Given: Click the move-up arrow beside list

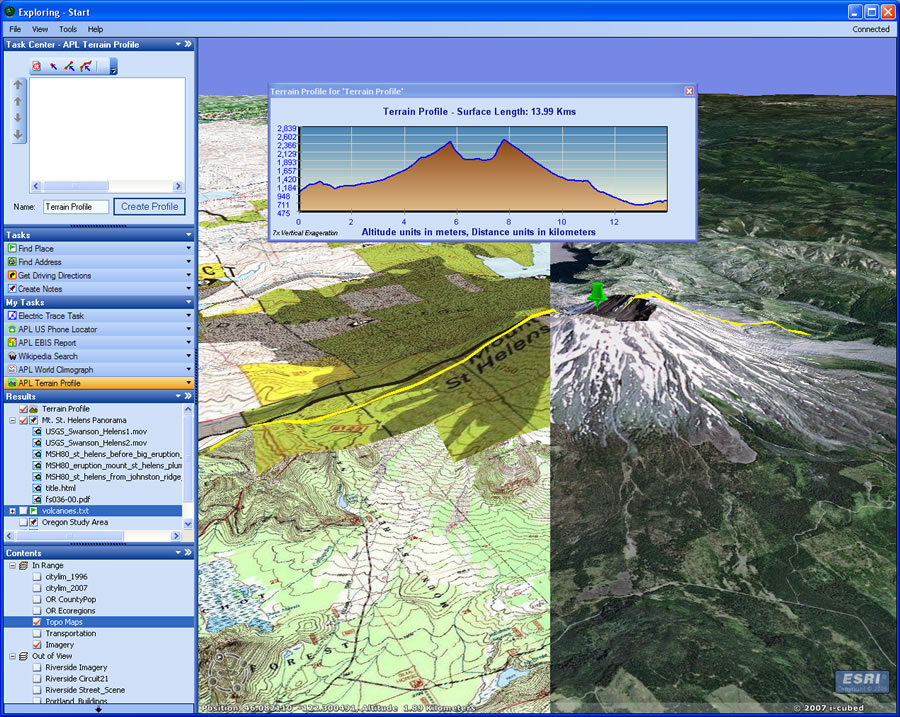Looking at the screenshot, I should 18,102.
